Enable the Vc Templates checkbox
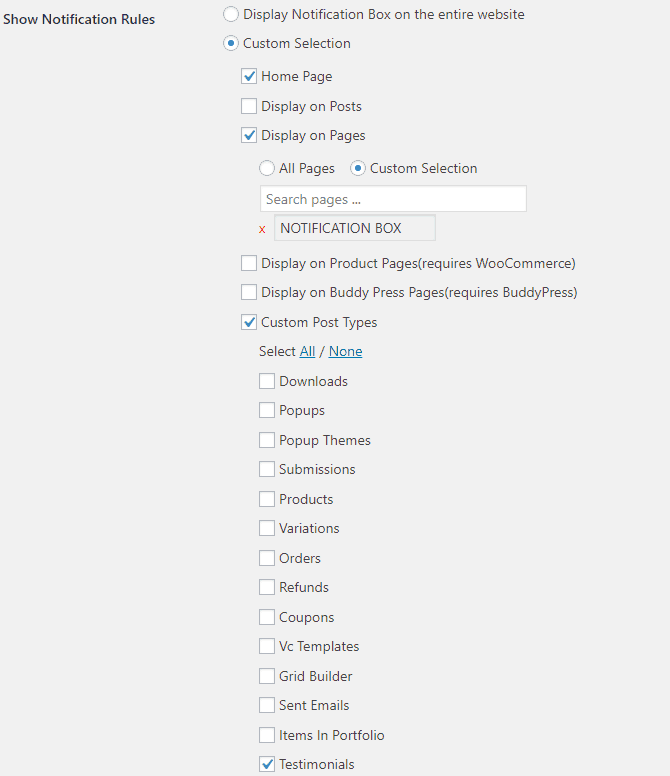 coord(267,646)
